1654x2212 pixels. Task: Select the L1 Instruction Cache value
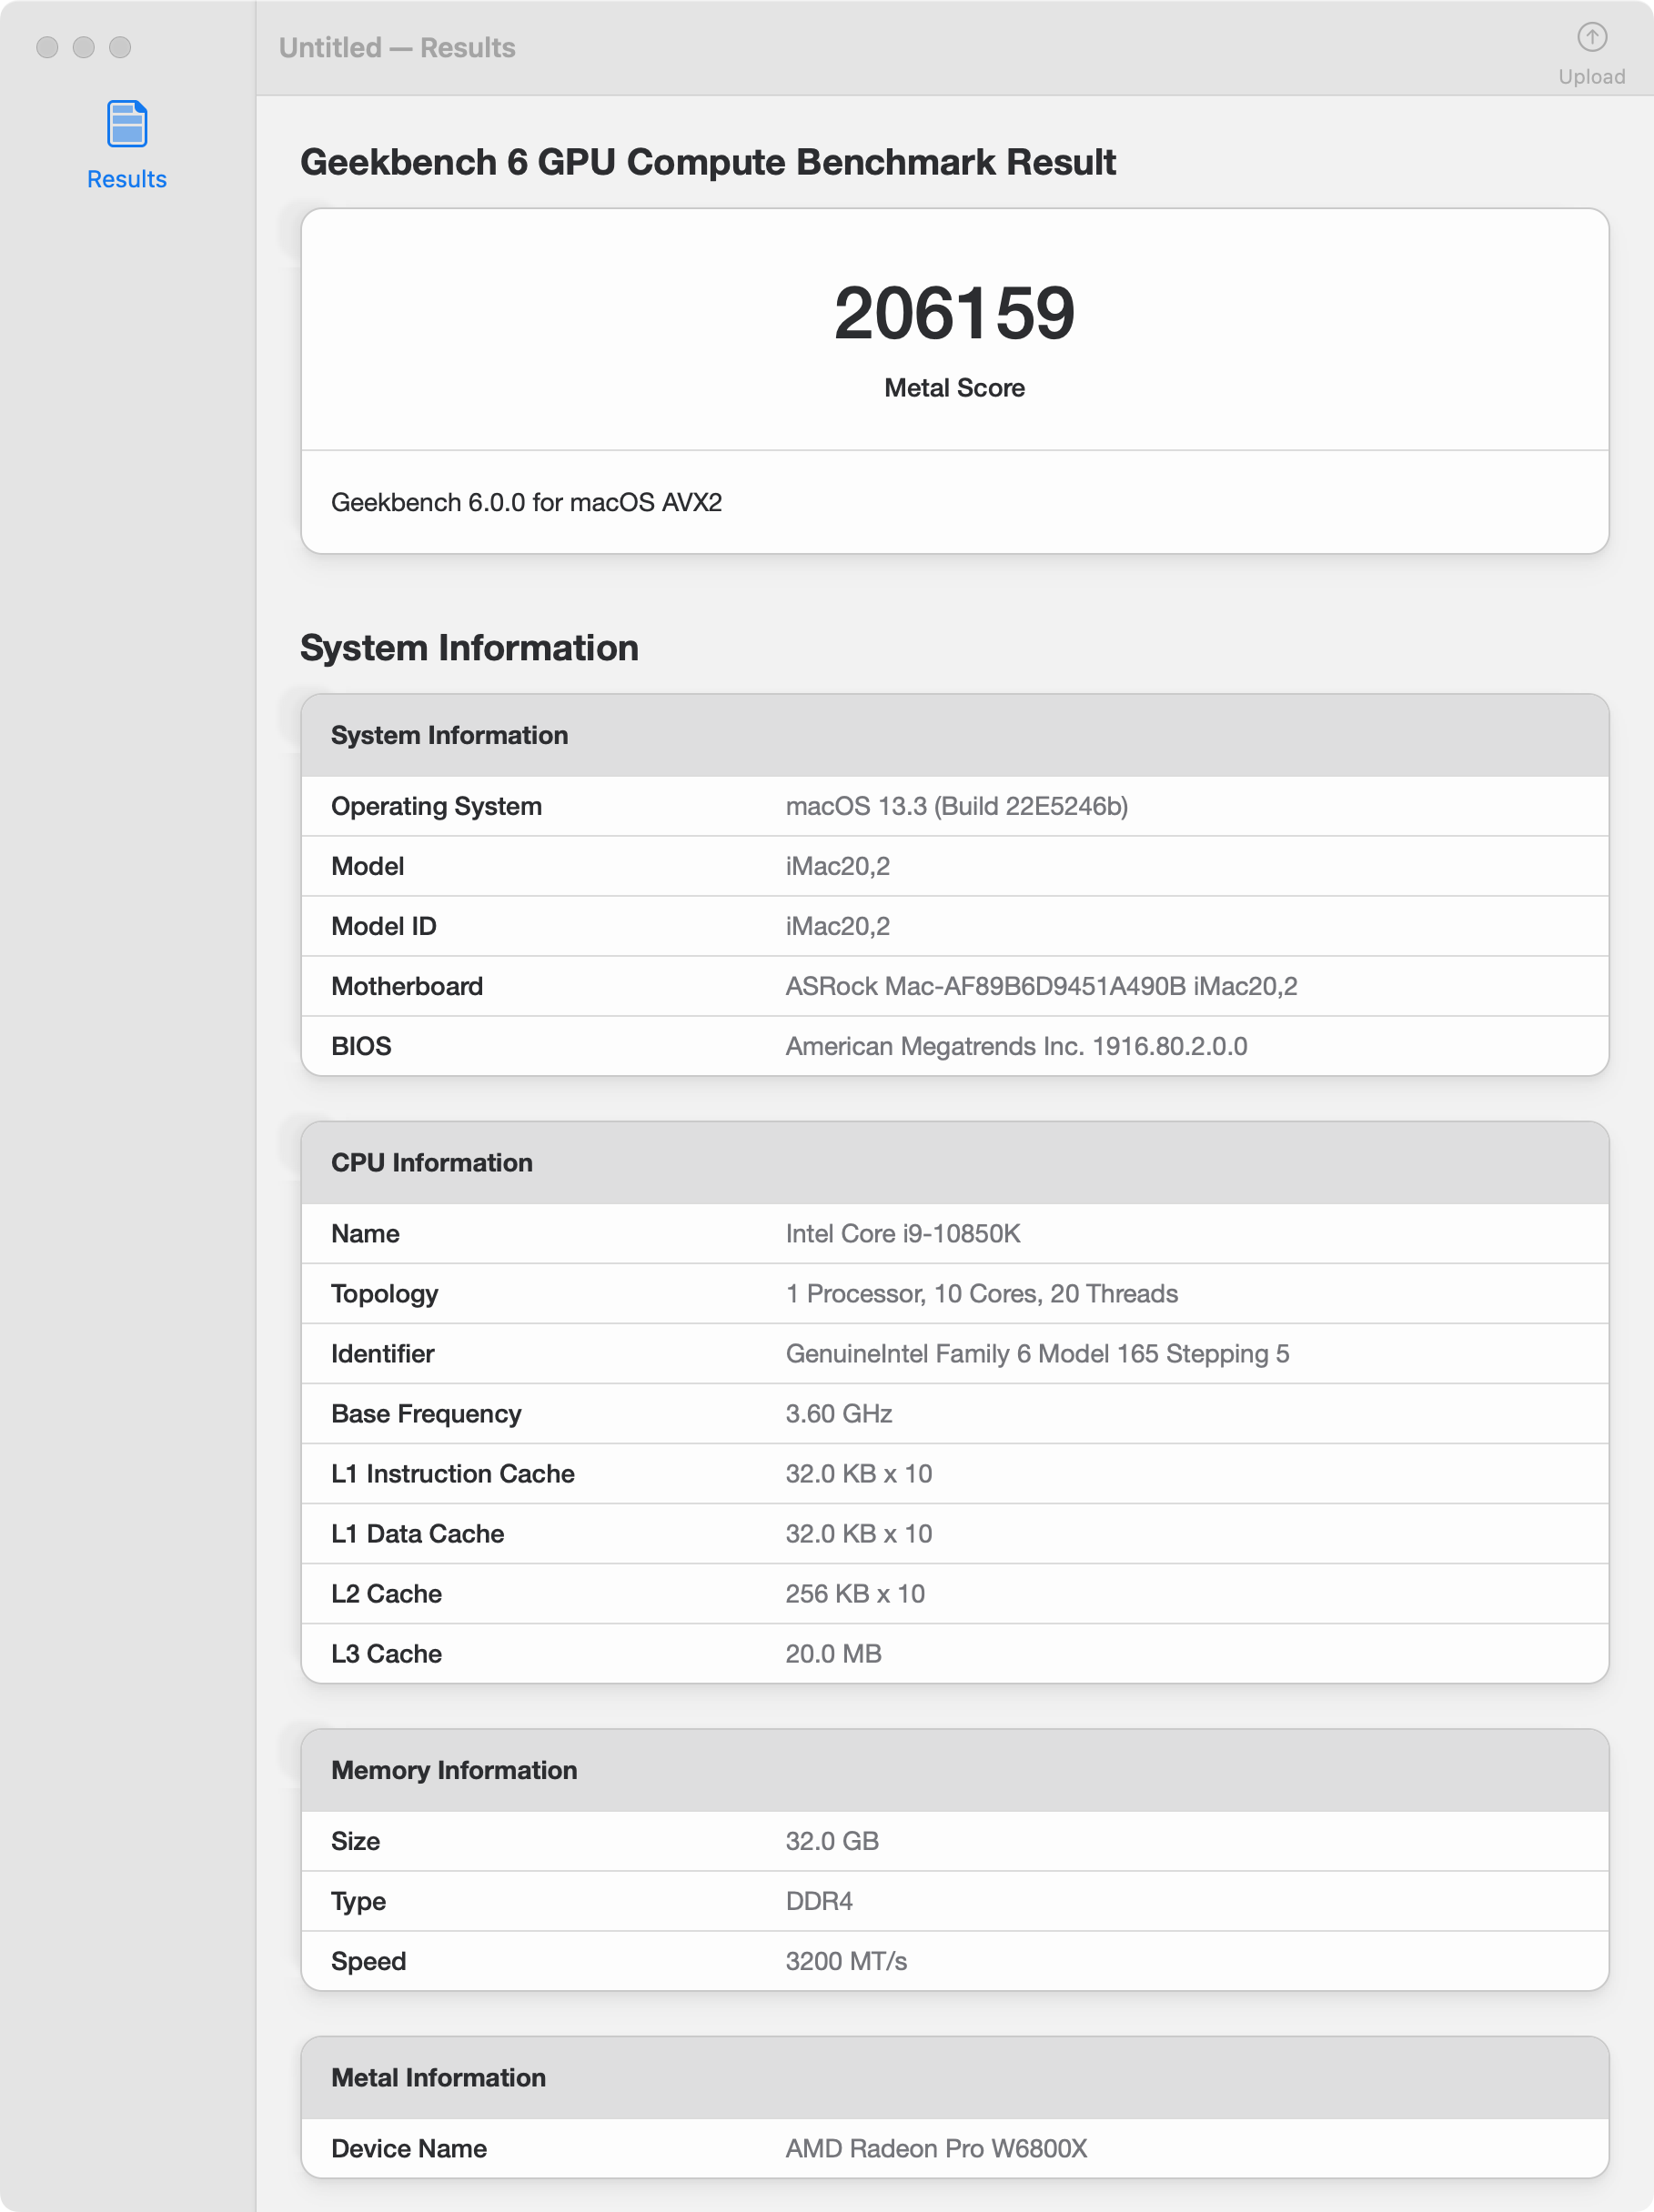click(858, 1473)
